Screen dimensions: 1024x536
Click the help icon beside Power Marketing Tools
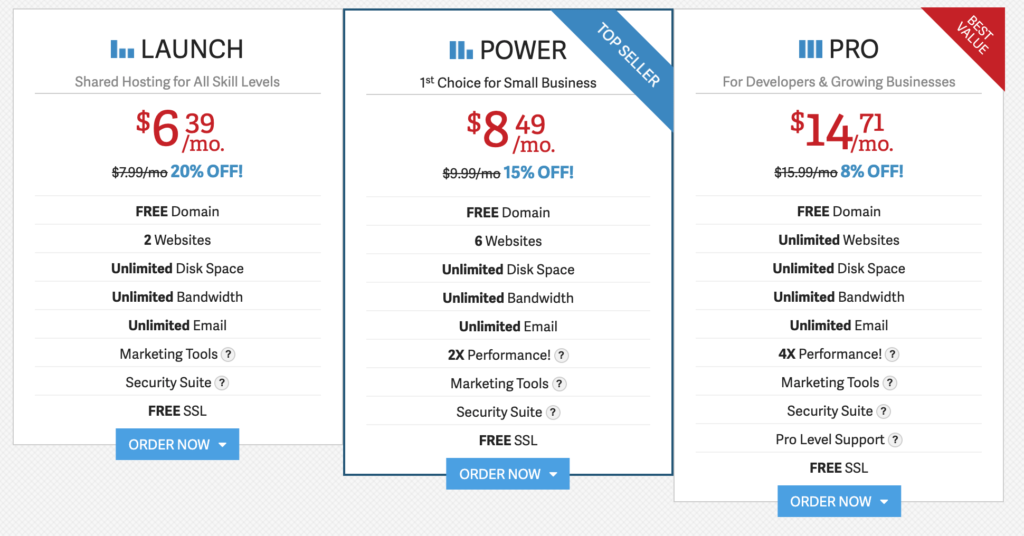click(x=560, y=384)
